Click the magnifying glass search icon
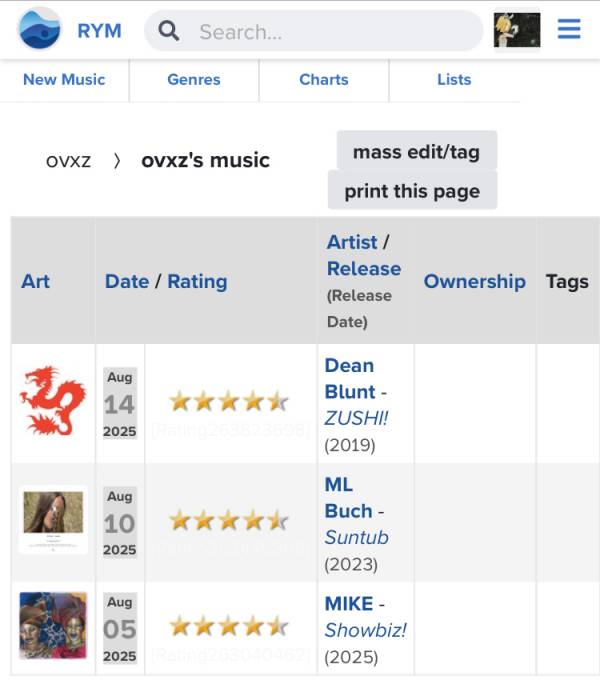Viewport: 600px width, 692px height. [x=169, y=31]
